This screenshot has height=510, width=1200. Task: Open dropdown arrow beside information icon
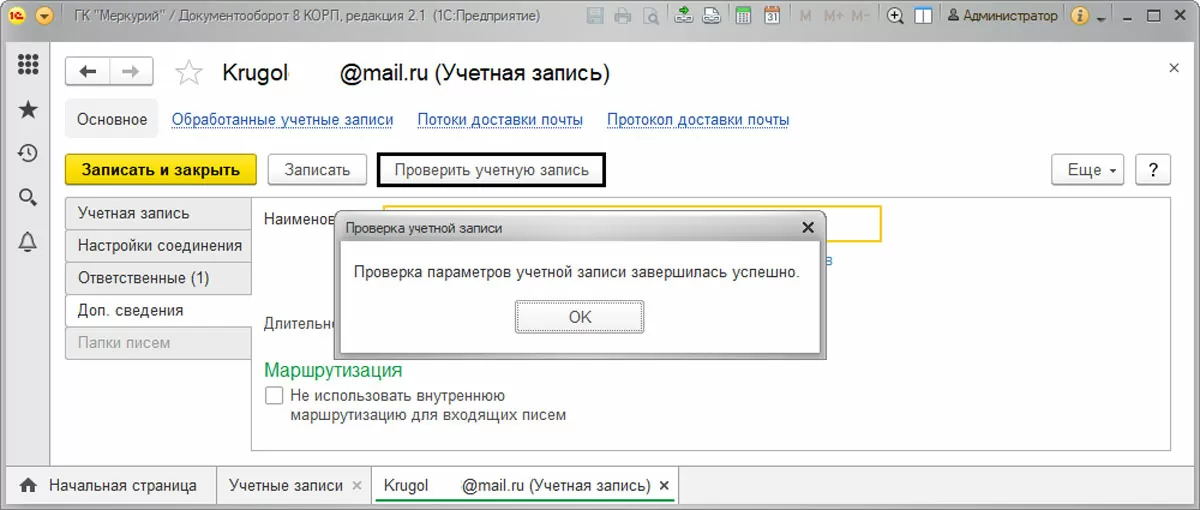click(x=1101, y=19)
